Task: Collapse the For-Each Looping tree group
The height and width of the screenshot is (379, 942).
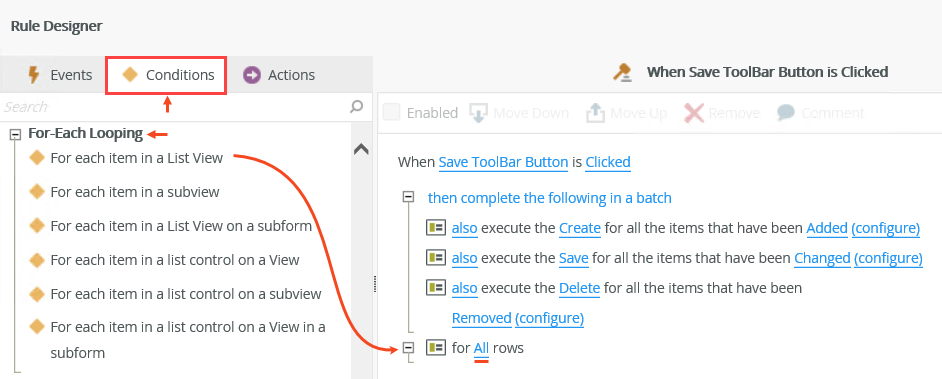Action: pyautogui.click(x=16, y=135)
